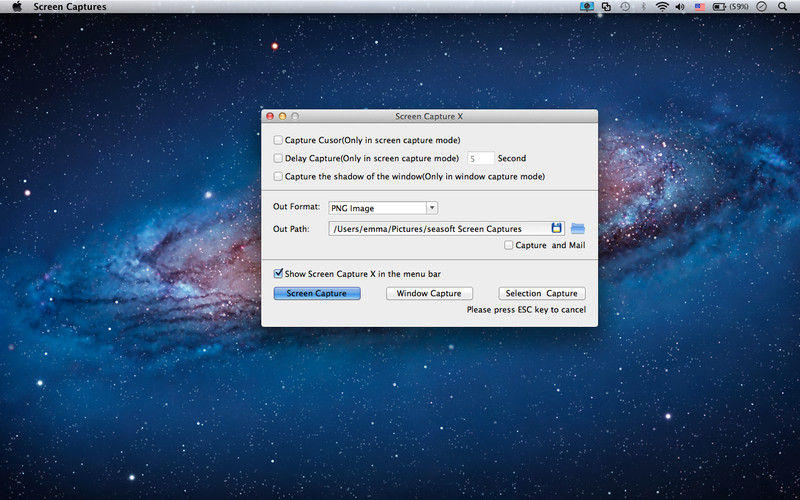Open the Wi-Fi status menu

coord(662,7)
